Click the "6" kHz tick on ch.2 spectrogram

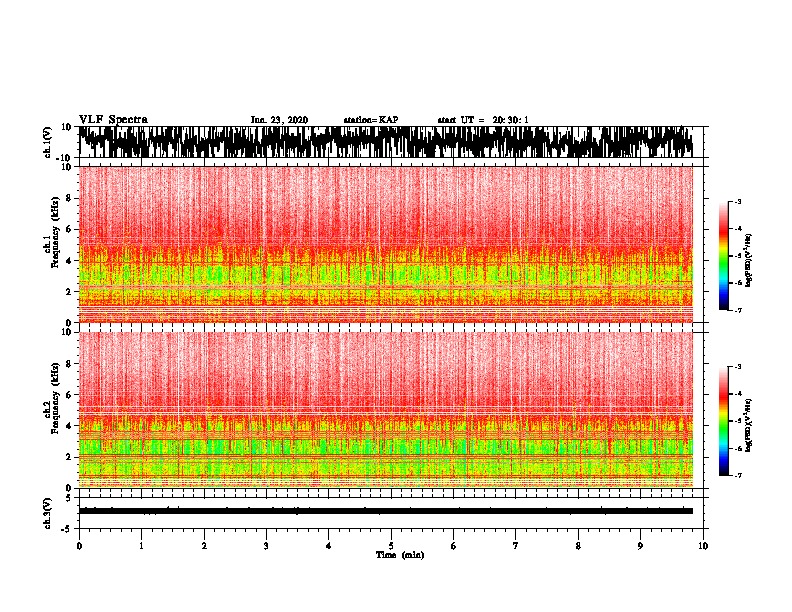click(x=69, y=395)
